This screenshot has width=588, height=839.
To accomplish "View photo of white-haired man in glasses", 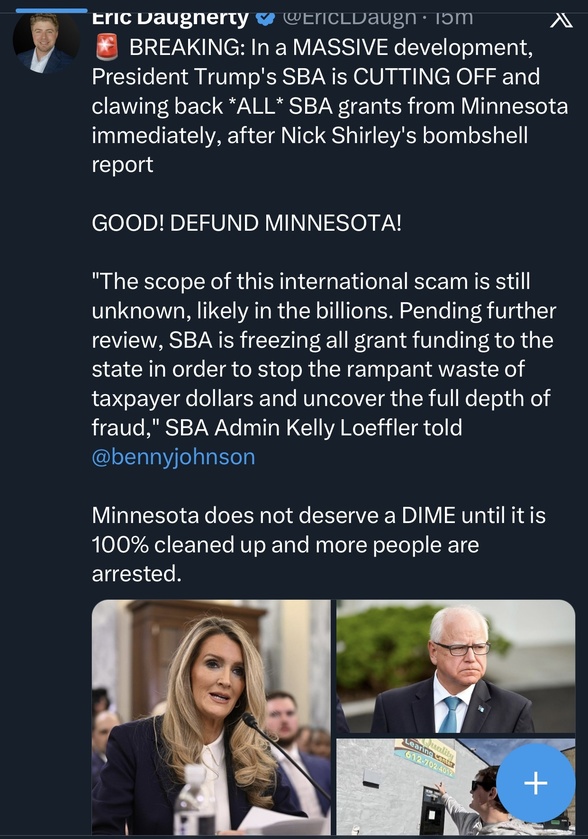I will pyautogui.click(x=456, y=666).
